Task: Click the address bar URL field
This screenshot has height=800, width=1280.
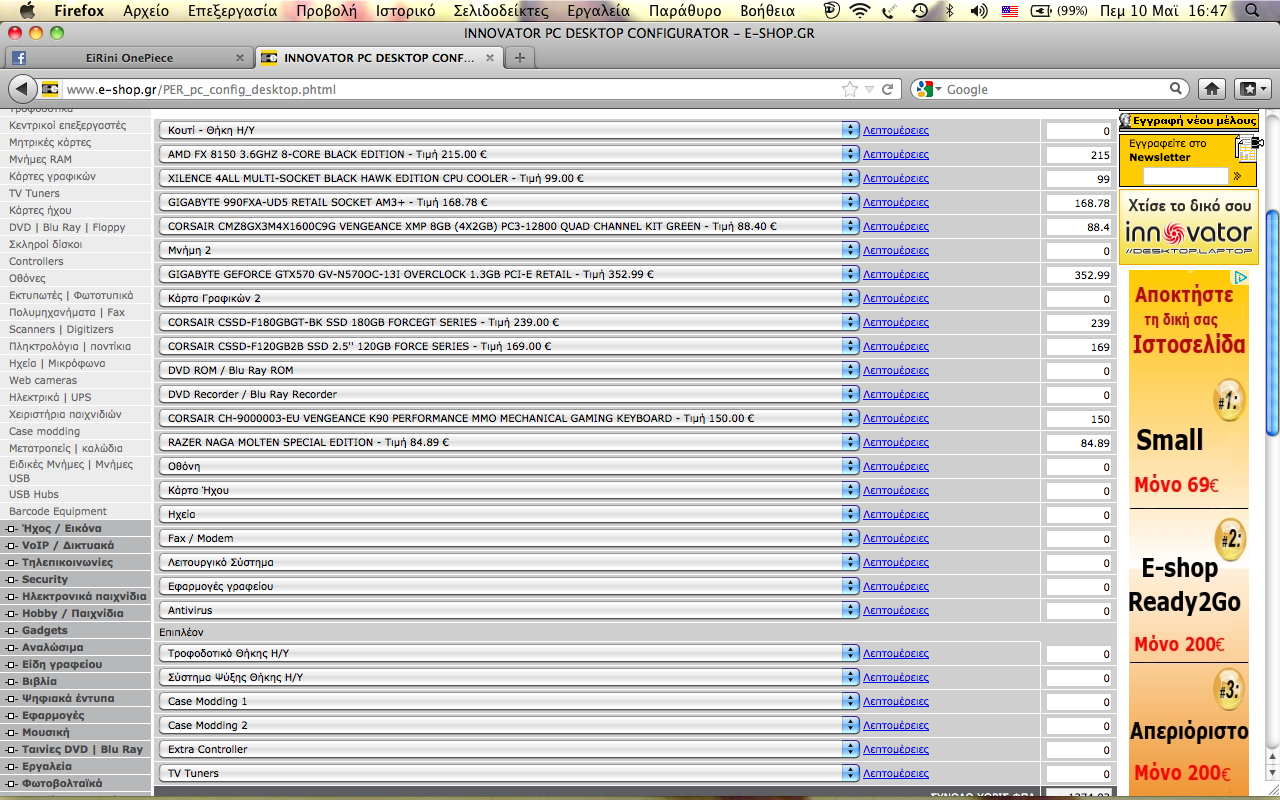Action: click(450, 89)
